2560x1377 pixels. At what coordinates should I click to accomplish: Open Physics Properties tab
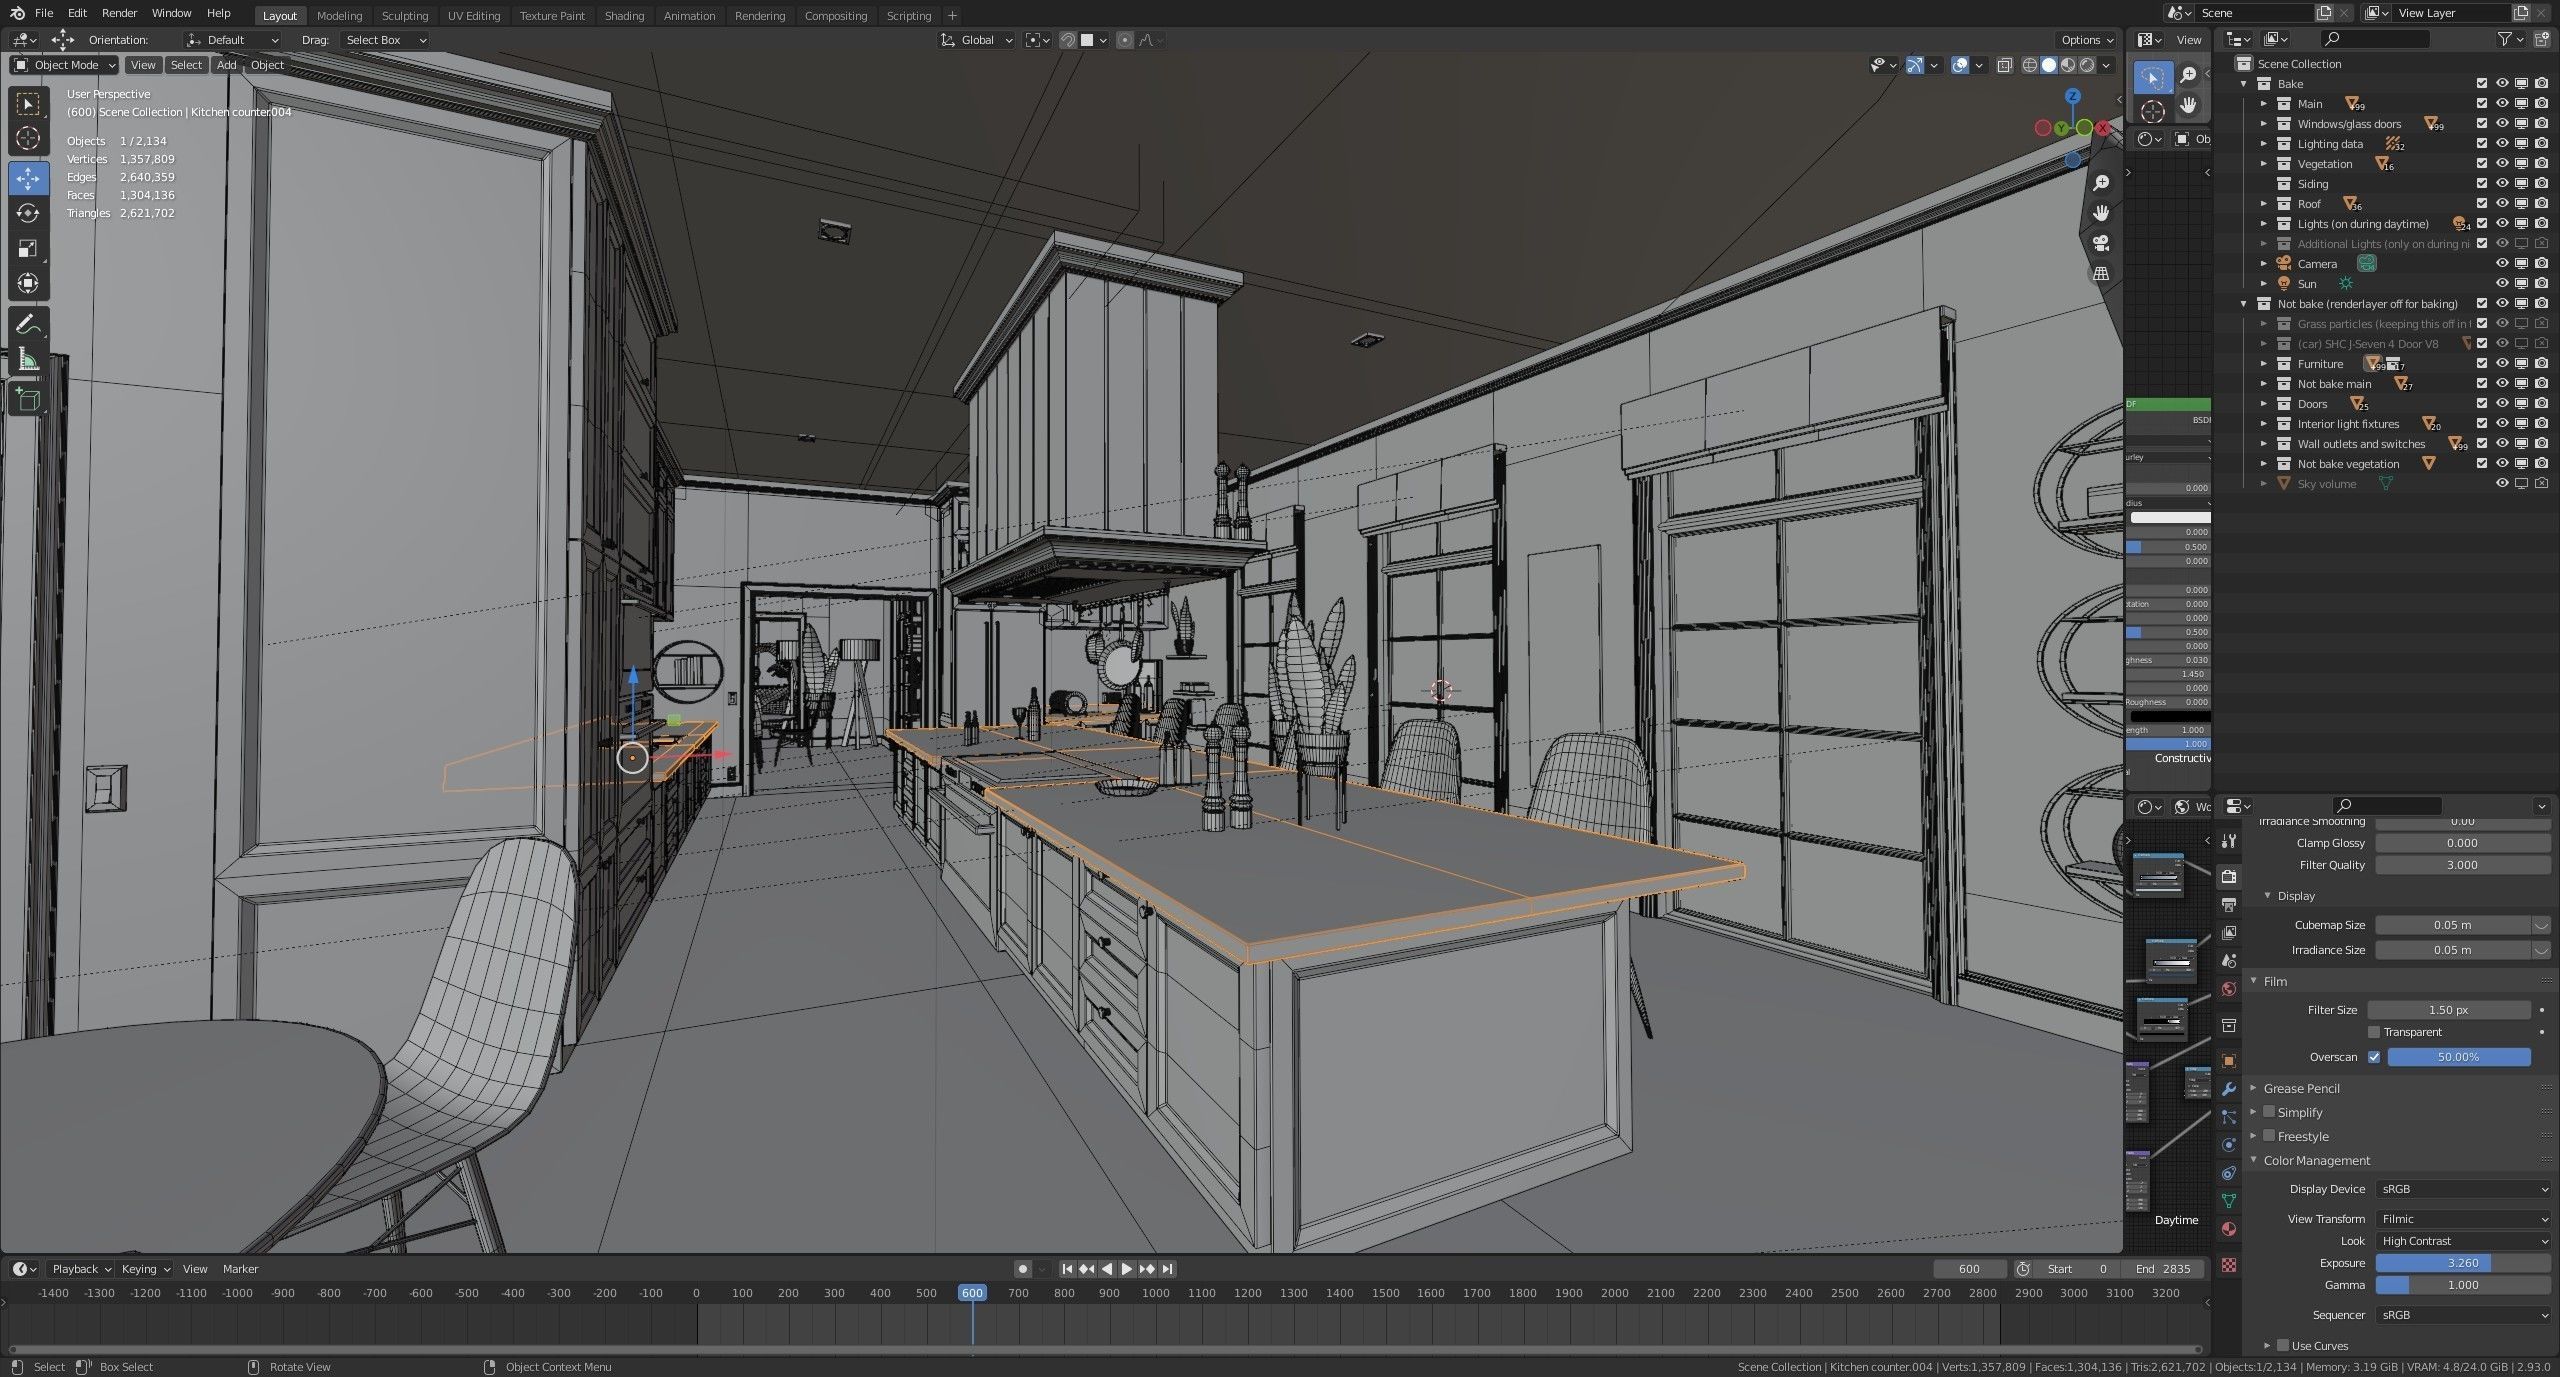pyautogui.click(x=2229, y=1145)
